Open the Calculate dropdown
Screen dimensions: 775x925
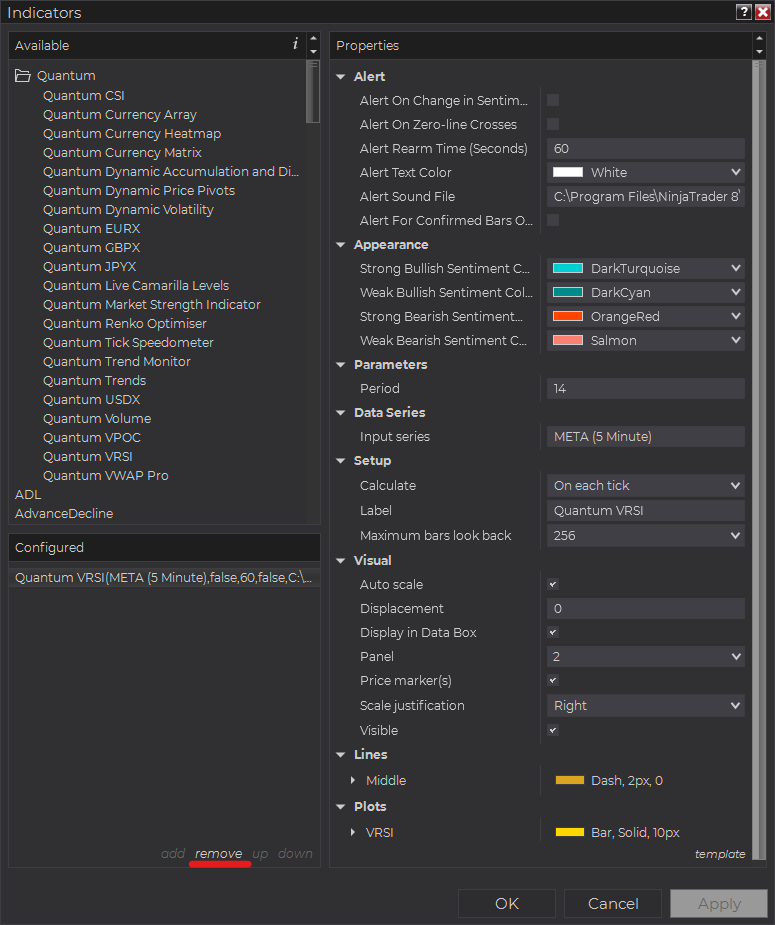(646, 486)
